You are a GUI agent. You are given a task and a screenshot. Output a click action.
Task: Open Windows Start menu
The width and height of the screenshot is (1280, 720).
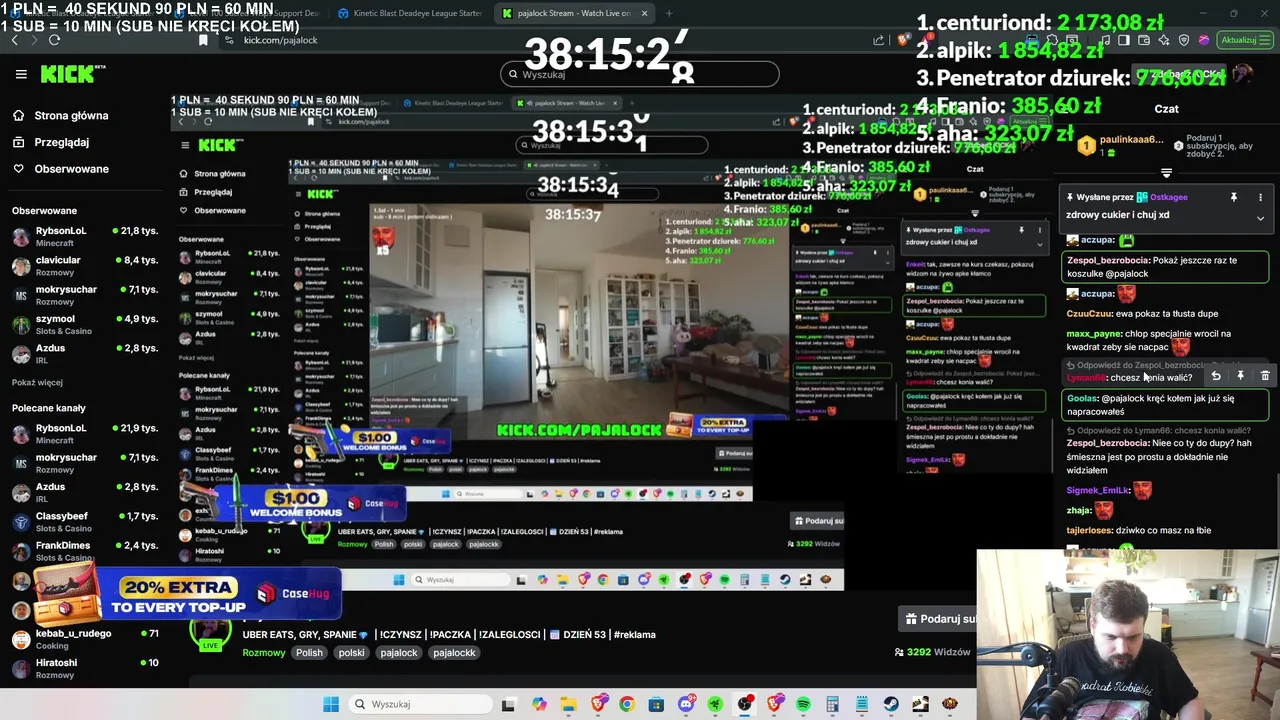click(x=331, y=704)
